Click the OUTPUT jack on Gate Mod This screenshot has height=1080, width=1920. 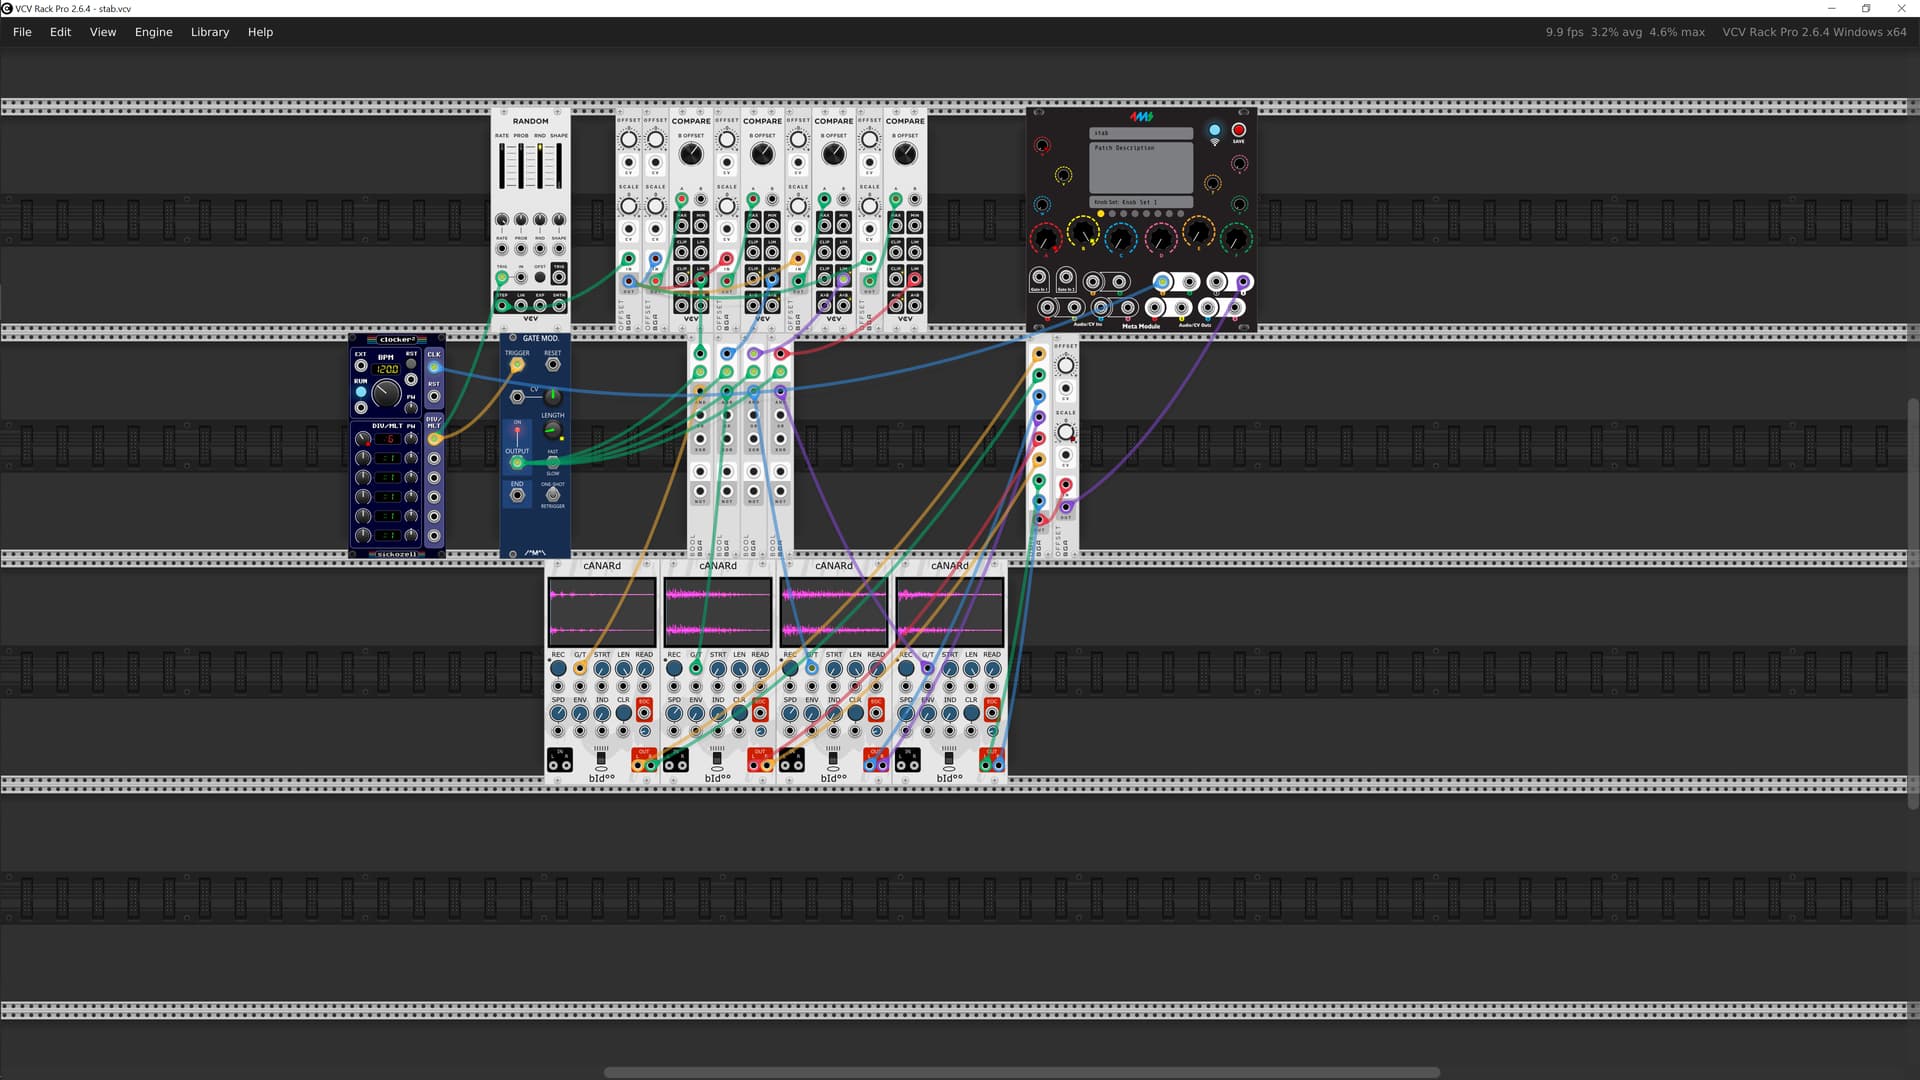(517, 462)
